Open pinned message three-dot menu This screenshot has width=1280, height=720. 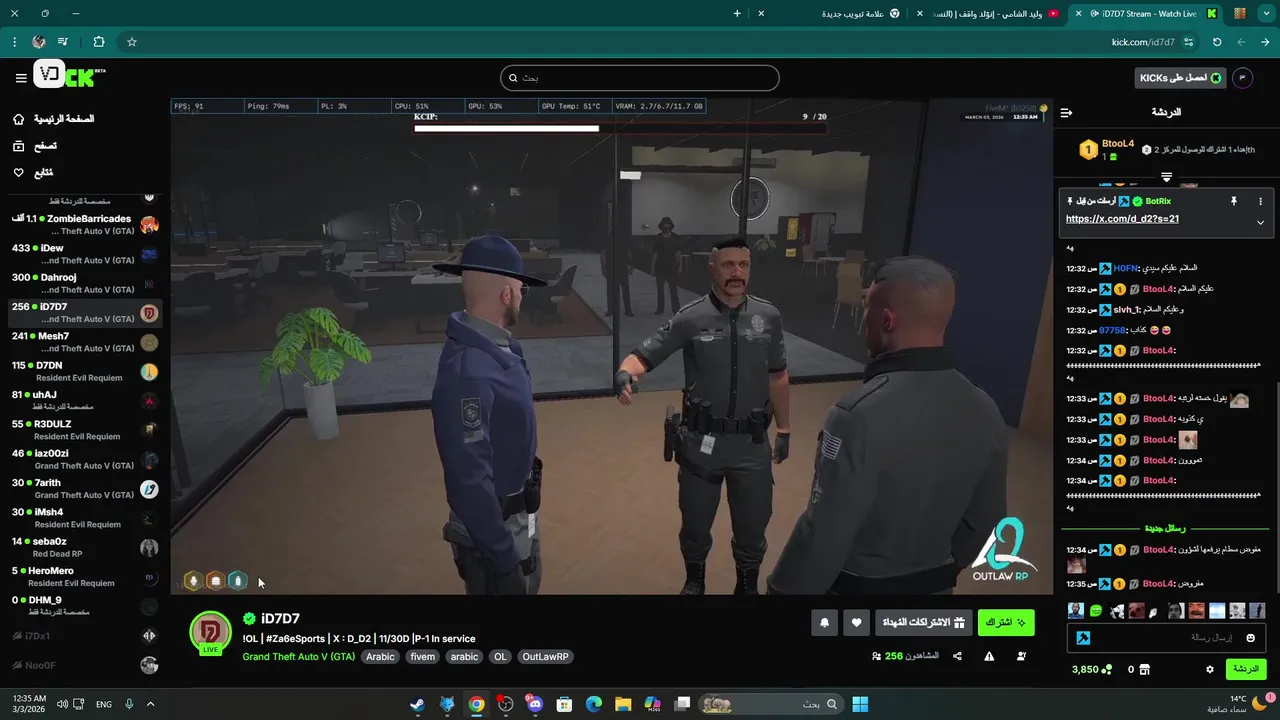tap(1260, 201)
